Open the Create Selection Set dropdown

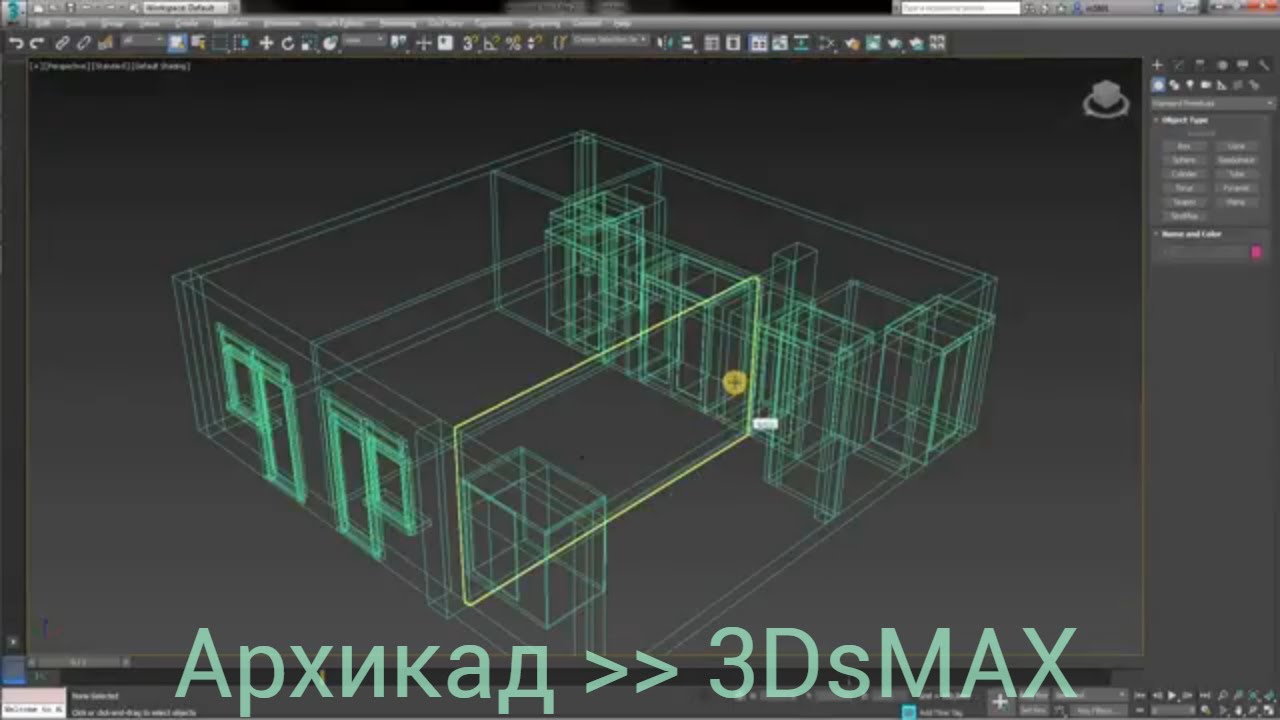[x=611, y=42]
